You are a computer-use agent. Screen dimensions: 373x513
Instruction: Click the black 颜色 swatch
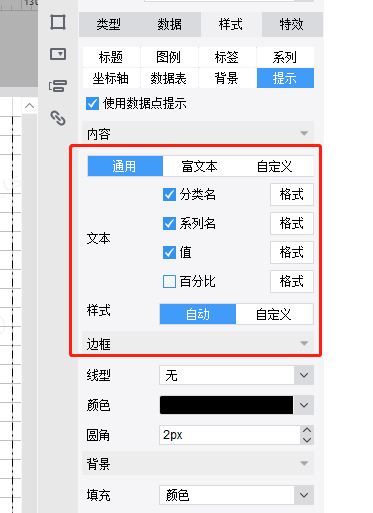[226, 405]
